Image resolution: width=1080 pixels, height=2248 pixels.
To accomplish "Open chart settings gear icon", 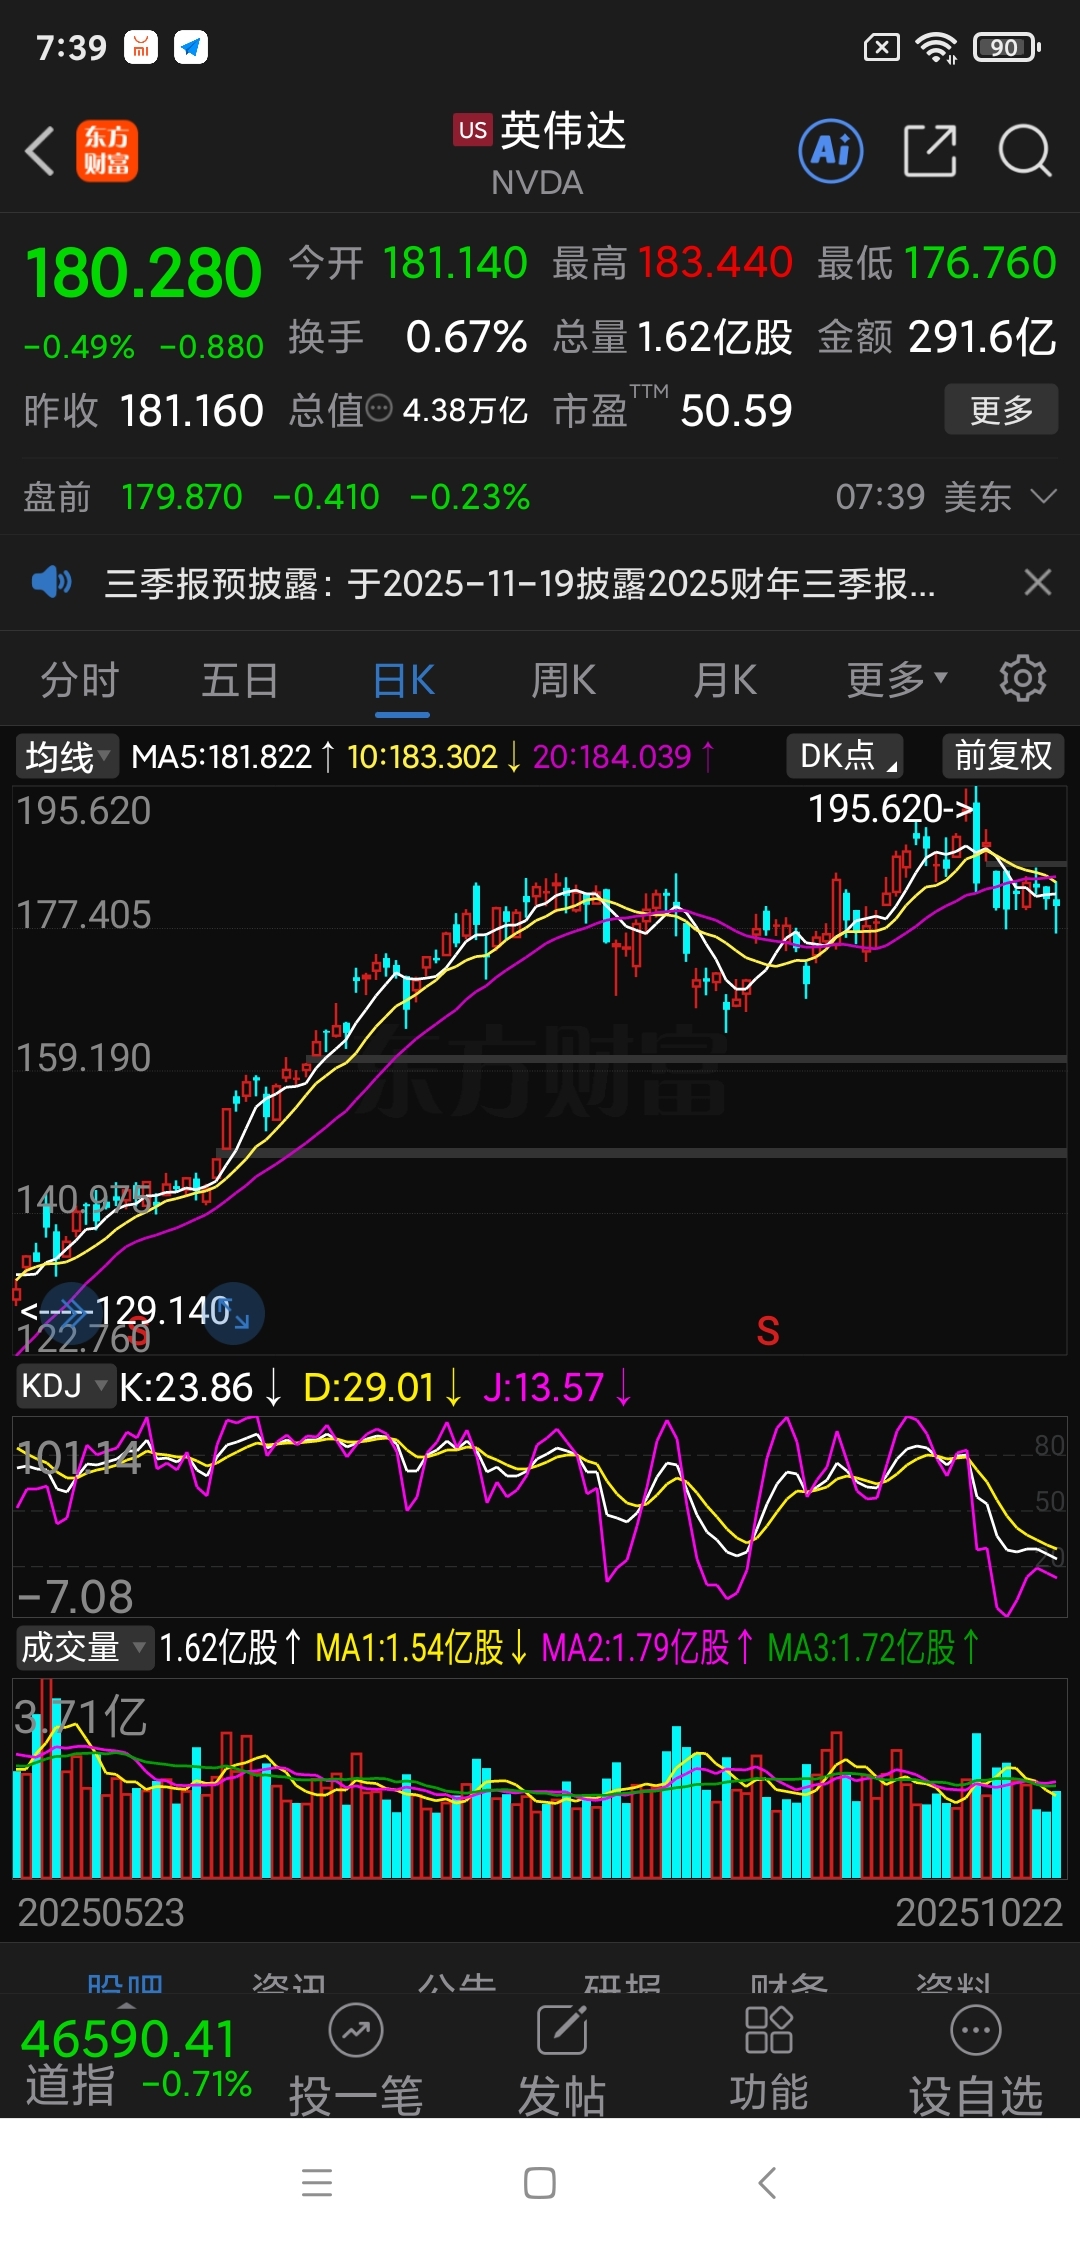I will (1023, 679).
